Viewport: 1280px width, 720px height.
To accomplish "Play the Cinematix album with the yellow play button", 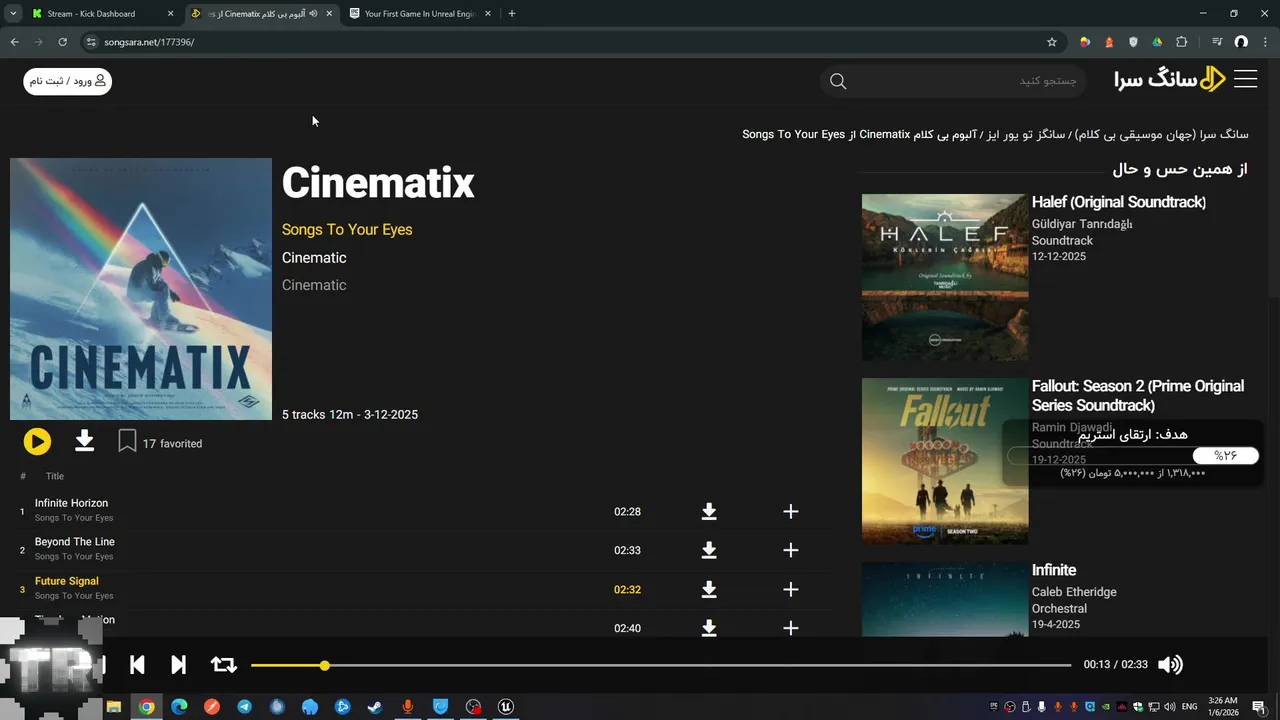I will click(x=37, y=441).
